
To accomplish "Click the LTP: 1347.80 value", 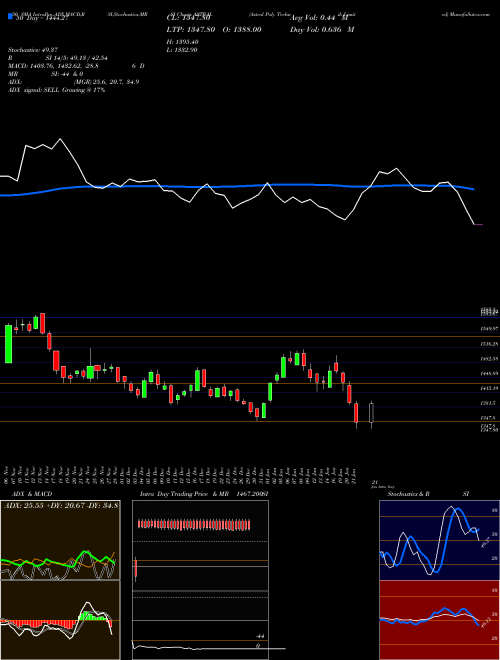I will click(x=191, y=29).
